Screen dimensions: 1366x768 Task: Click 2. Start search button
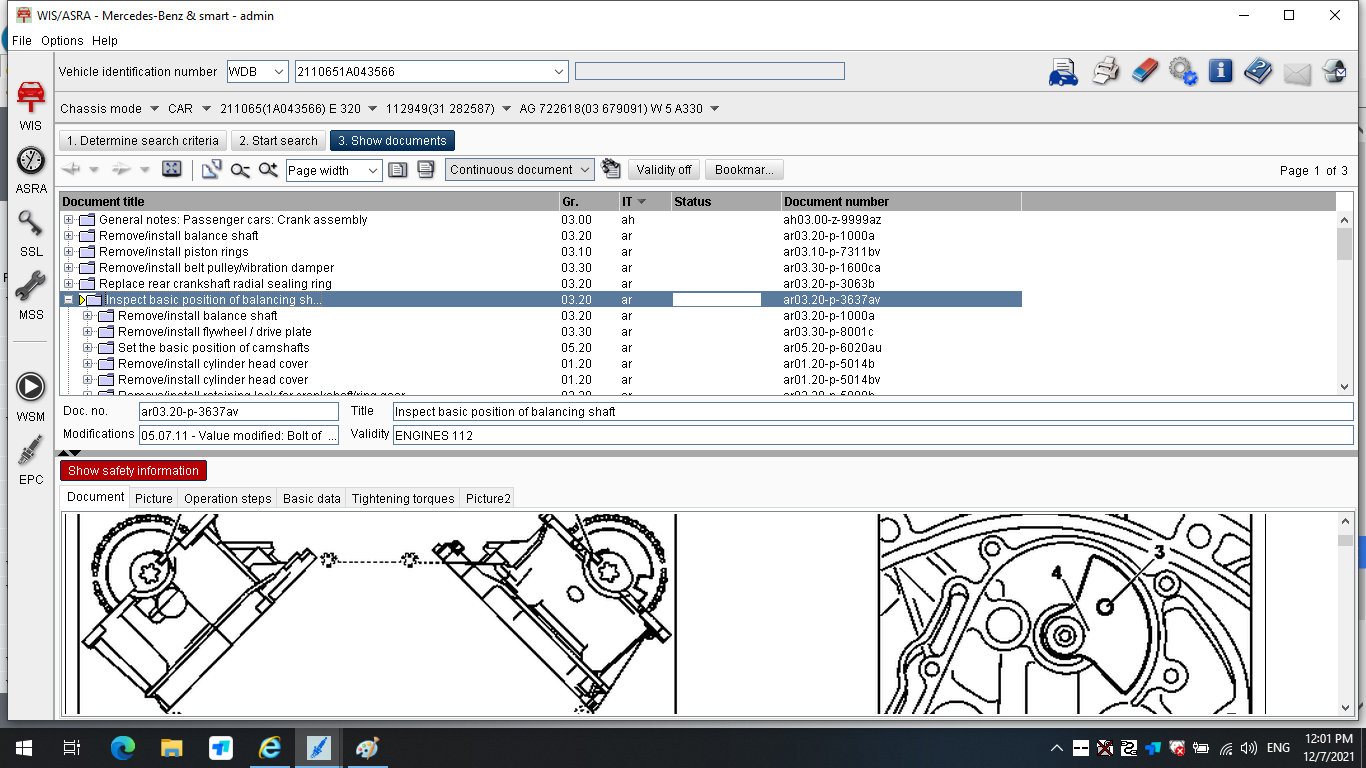[x=277, y=141]
